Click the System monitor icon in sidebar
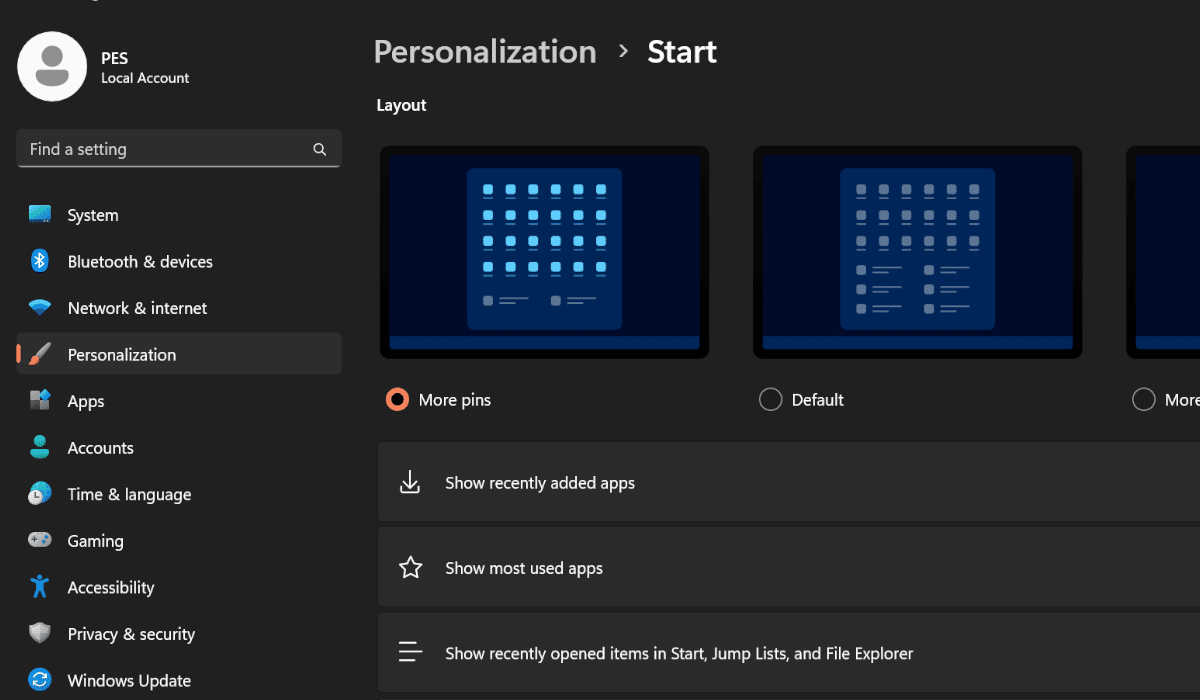 40,215
